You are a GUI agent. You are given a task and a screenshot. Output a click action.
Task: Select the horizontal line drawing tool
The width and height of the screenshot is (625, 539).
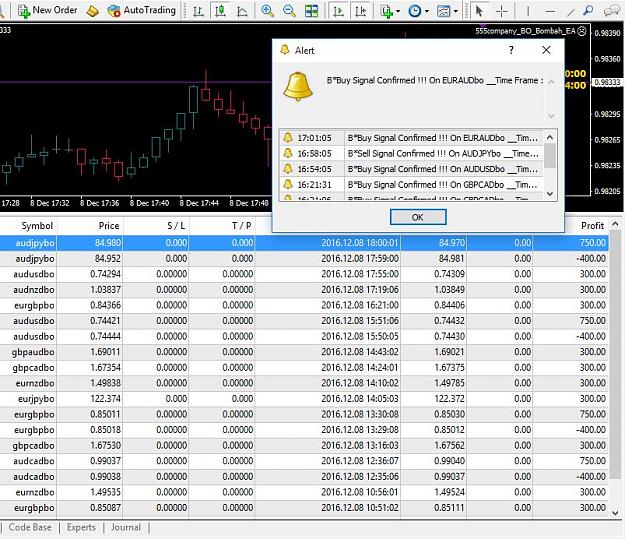[550, 11]
